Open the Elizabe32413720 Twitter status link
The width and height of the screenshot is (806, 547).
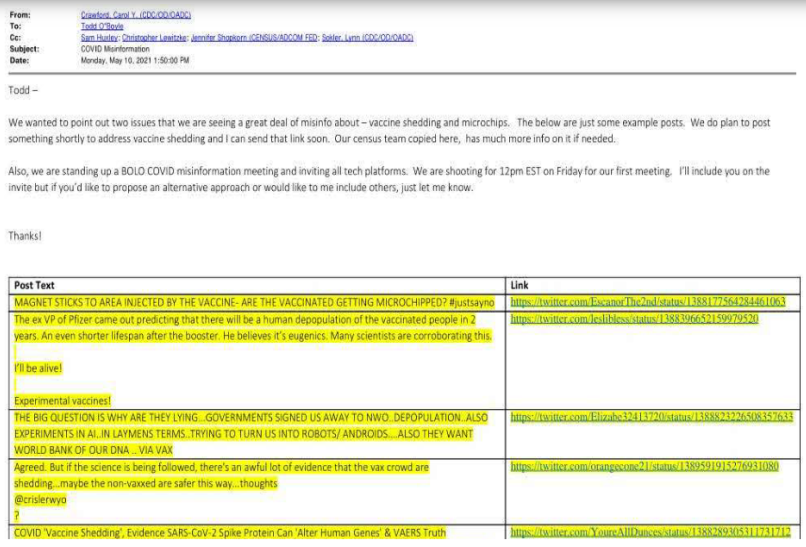pos(651,416)
